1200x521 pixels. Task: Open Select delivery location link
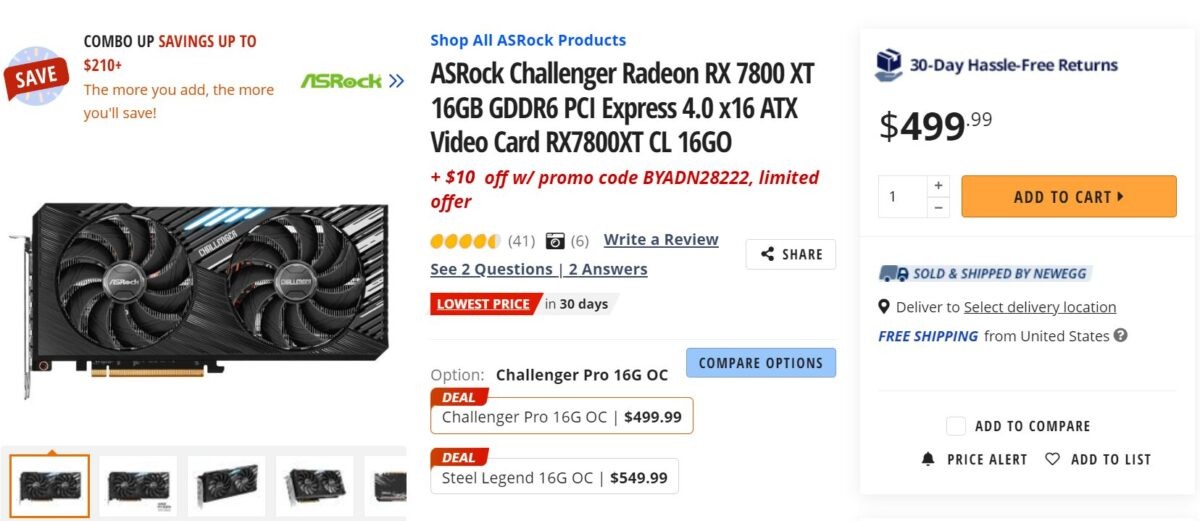tap(1039, 307)
